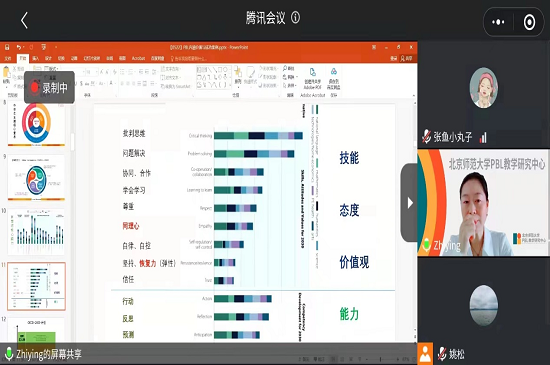Open the shapes gallery in the ribbon
The width and height of the screenshot is (550, 365).
tap(214, 77)
